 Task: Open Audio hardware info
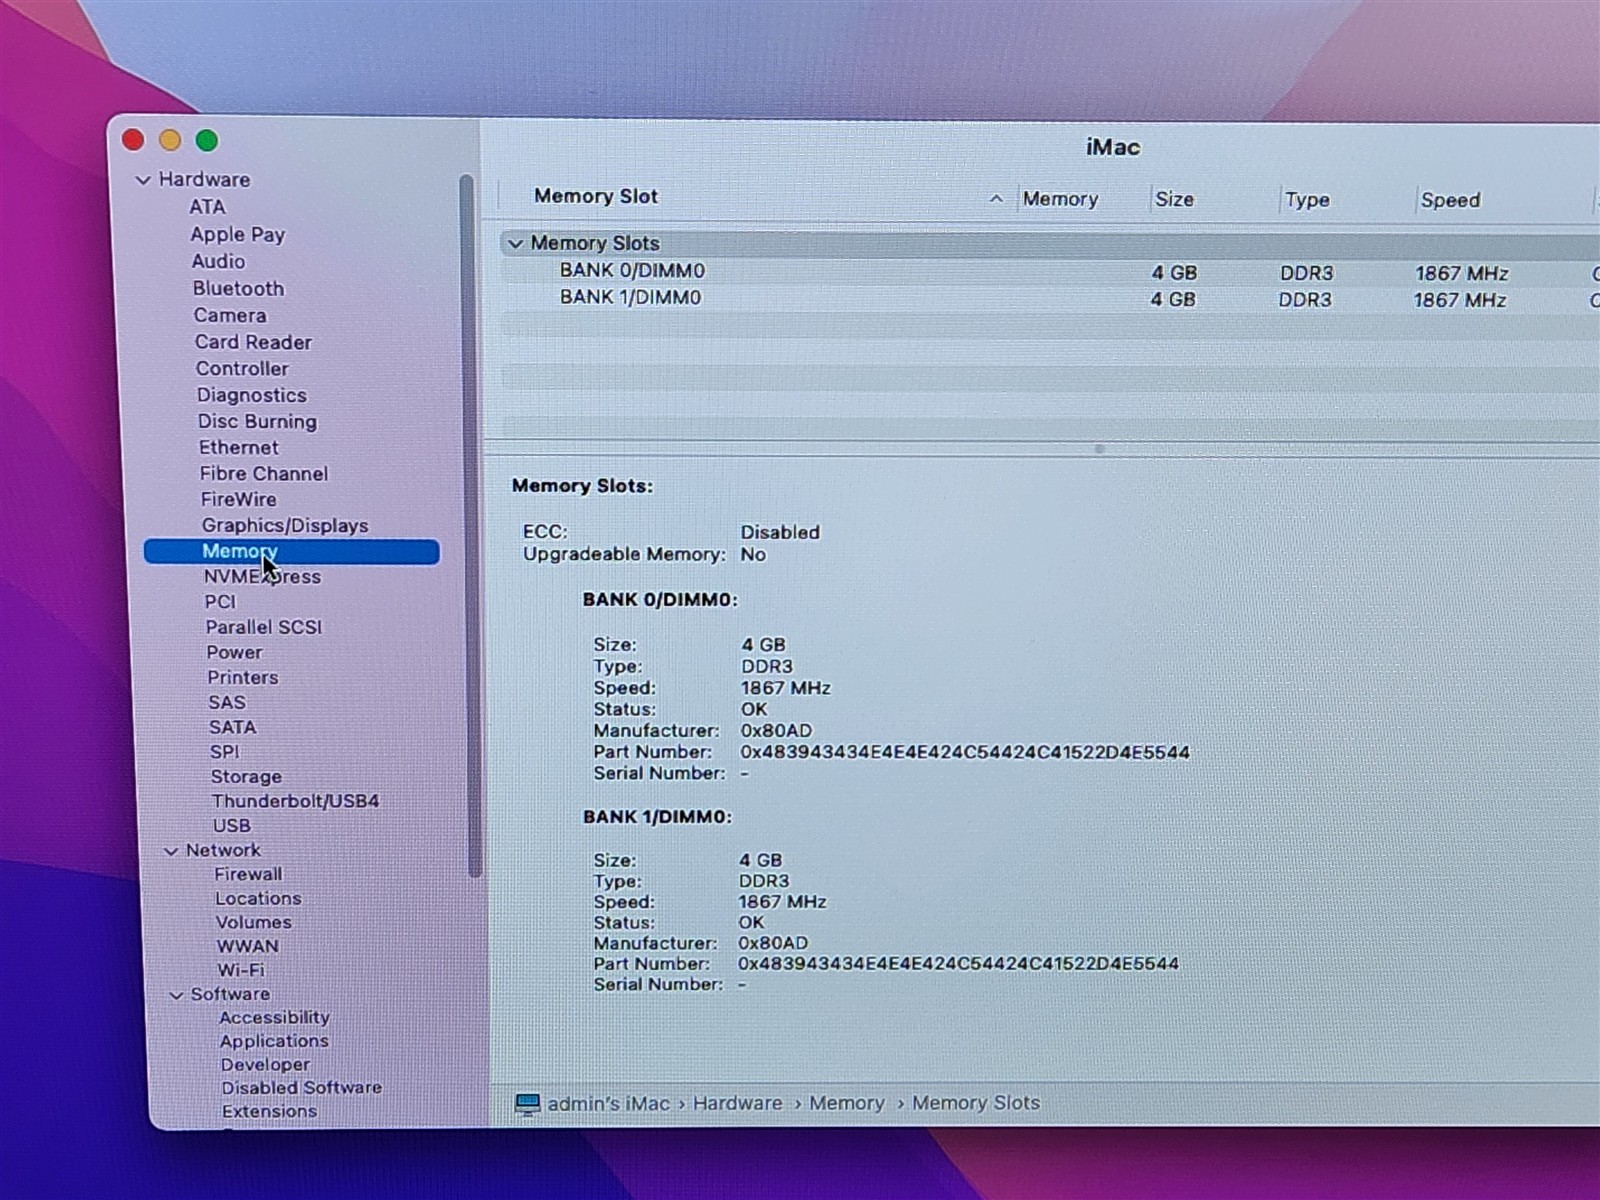pos(218,261)
